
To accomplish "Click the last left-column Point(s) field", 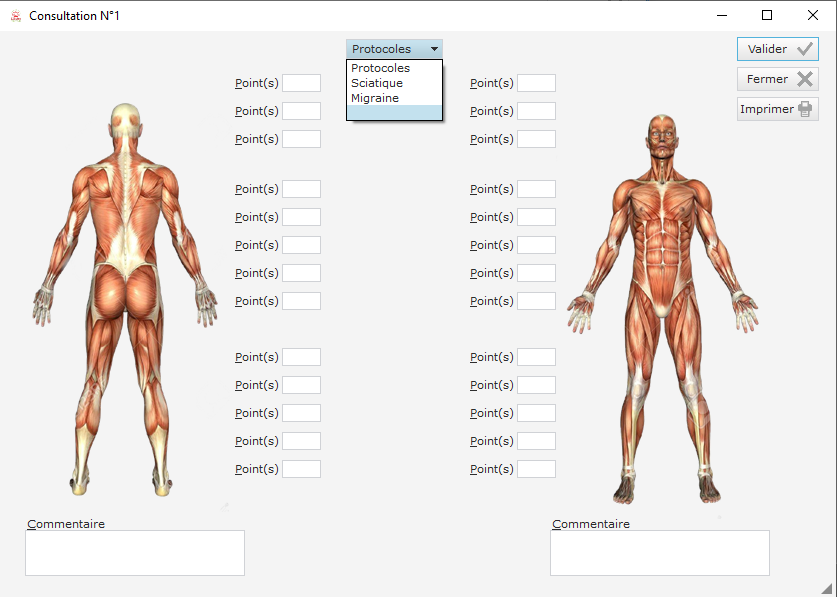I will tap(301, 469).
